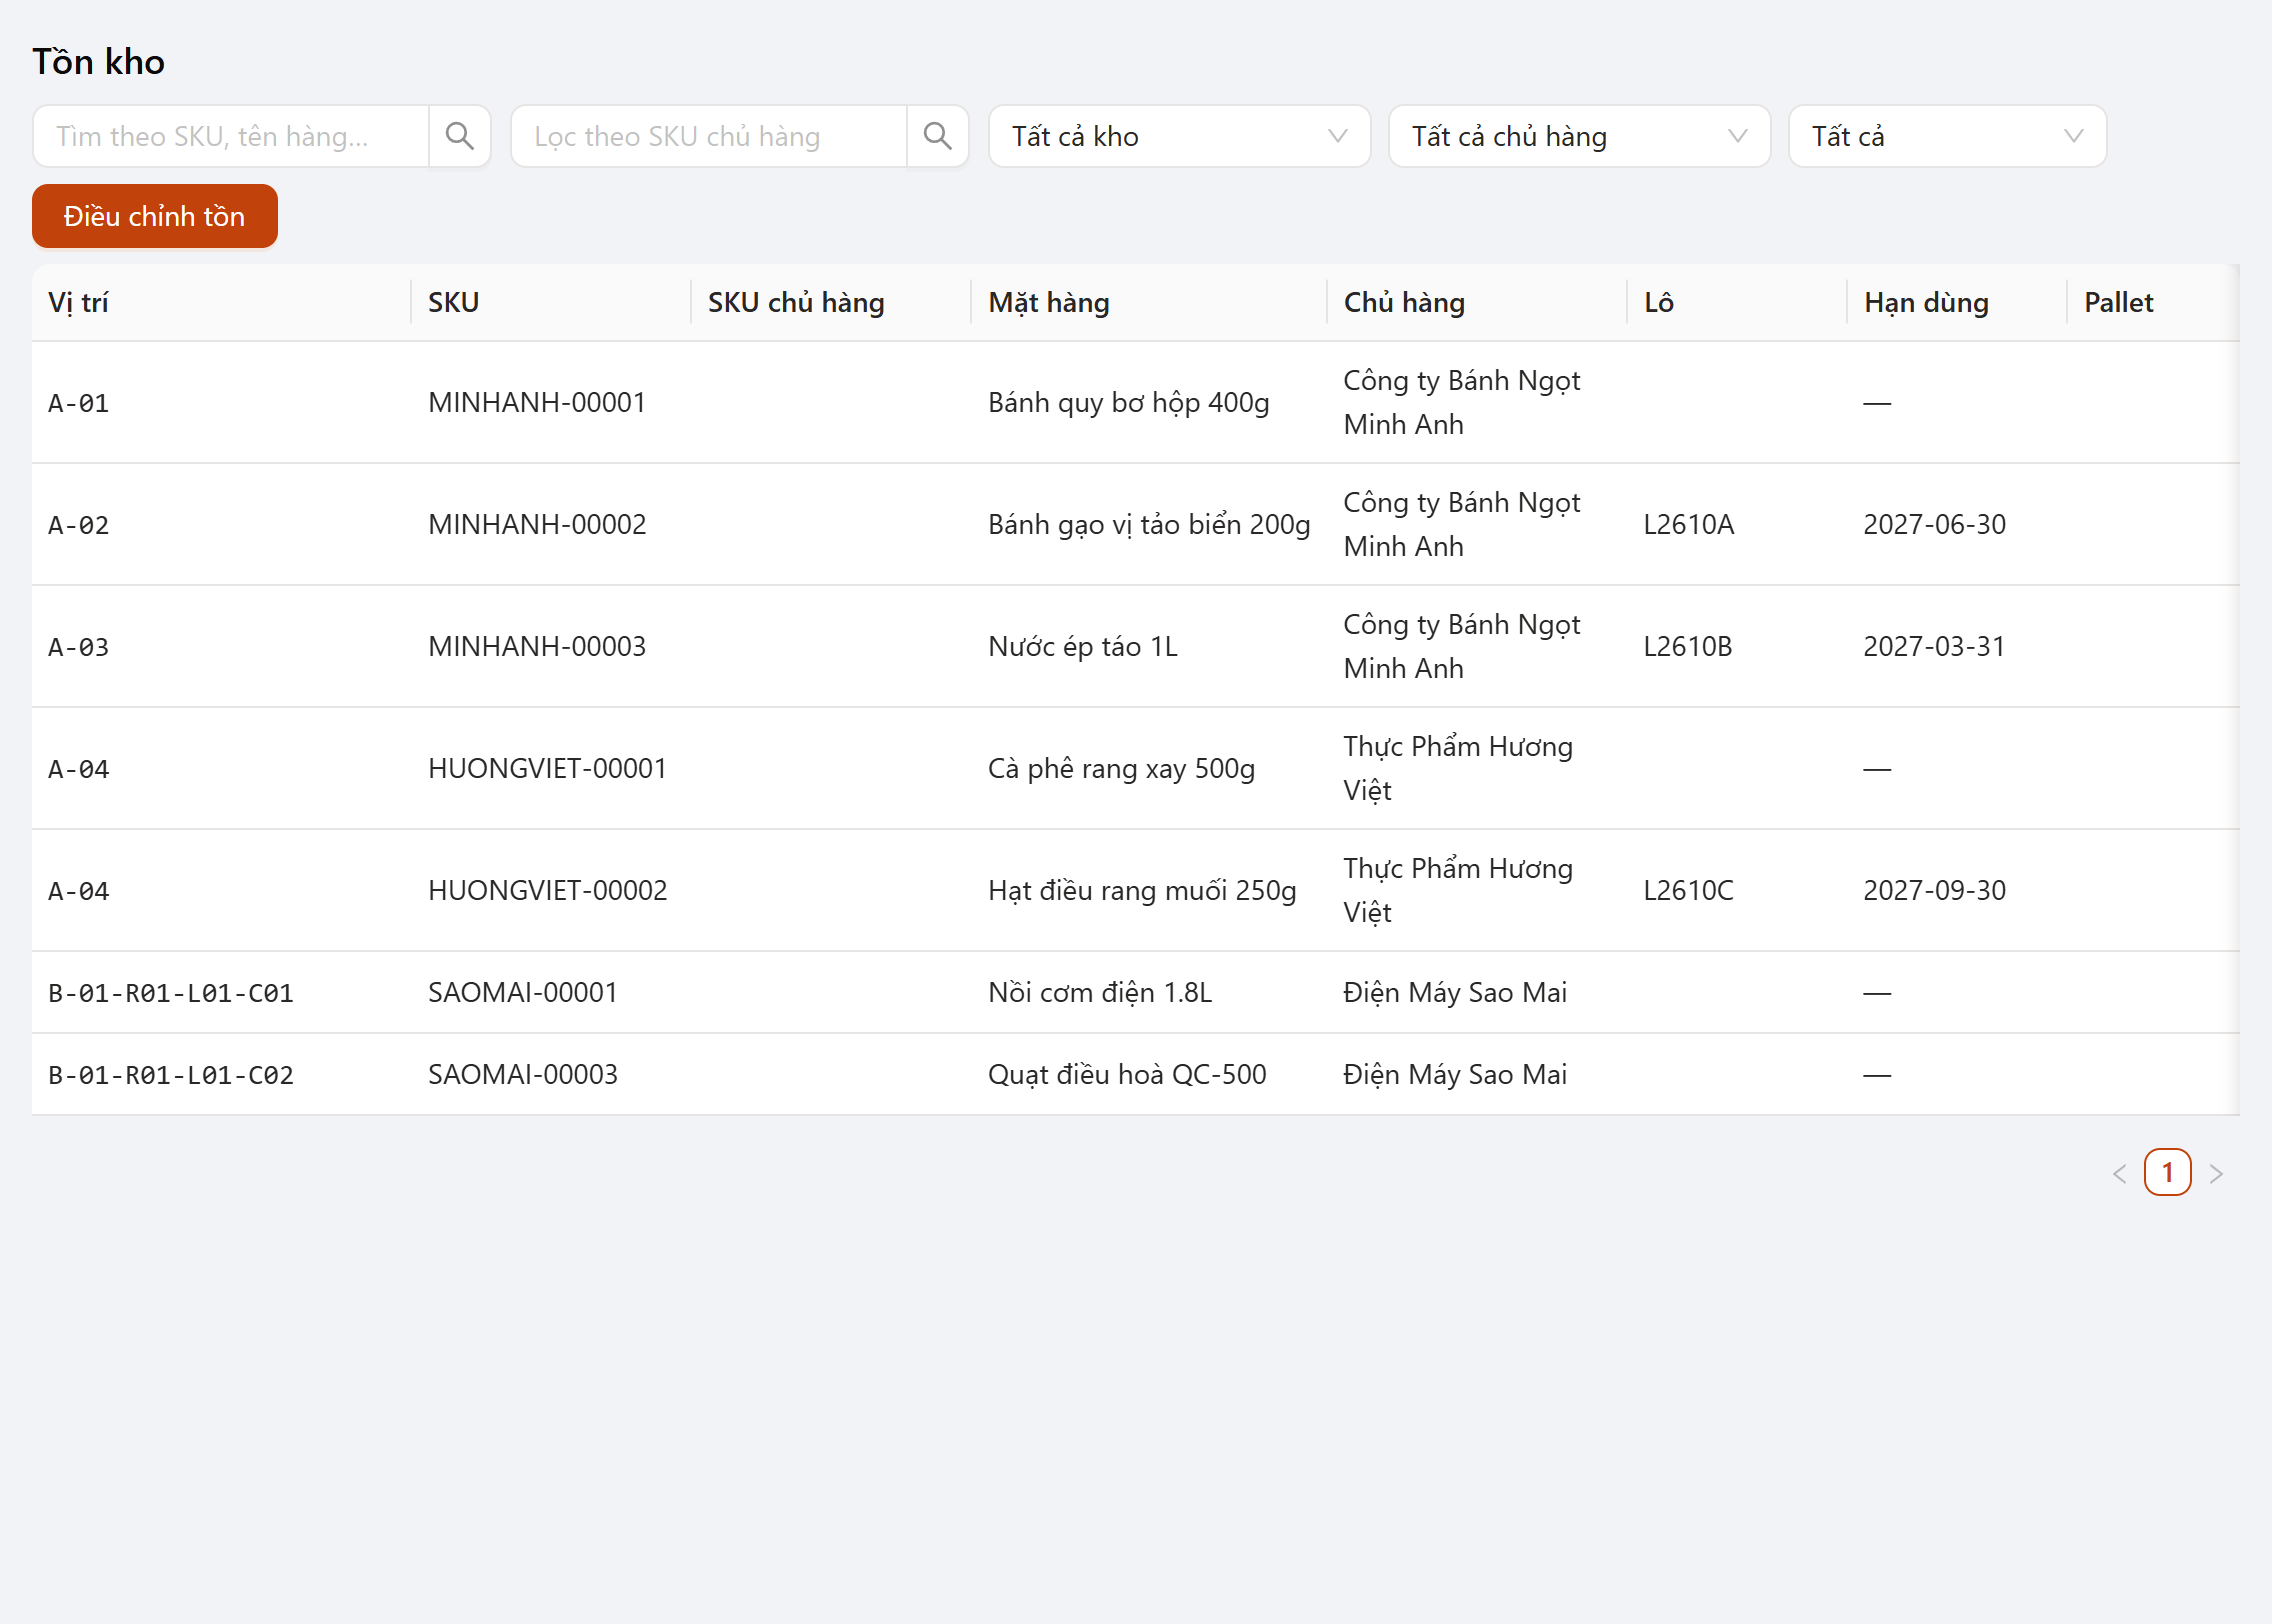Select page 1 in pagination
Screen dimensions: 2272x1624
tap(2168, 1173)
